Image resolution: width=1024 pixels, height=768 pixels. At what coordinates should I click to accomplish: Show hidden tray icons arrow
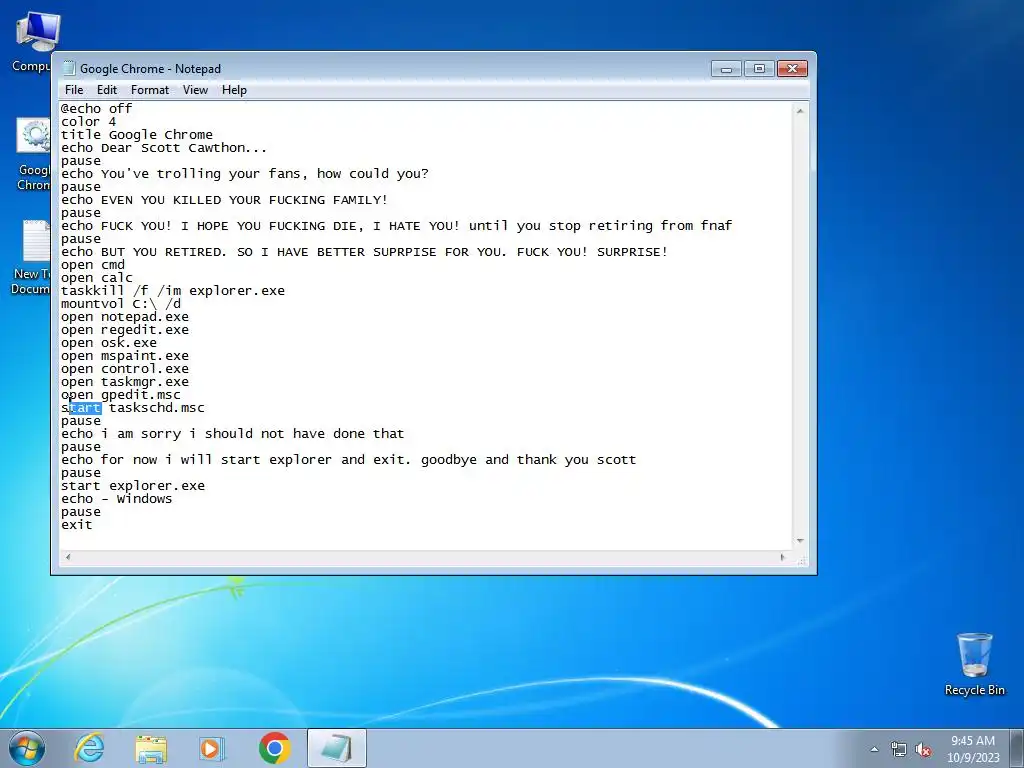874,749
